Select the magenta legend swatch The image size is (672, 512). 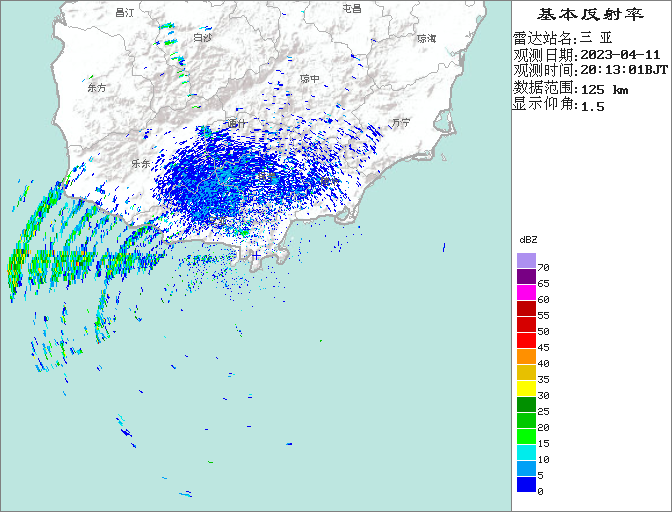click(526, 293)
